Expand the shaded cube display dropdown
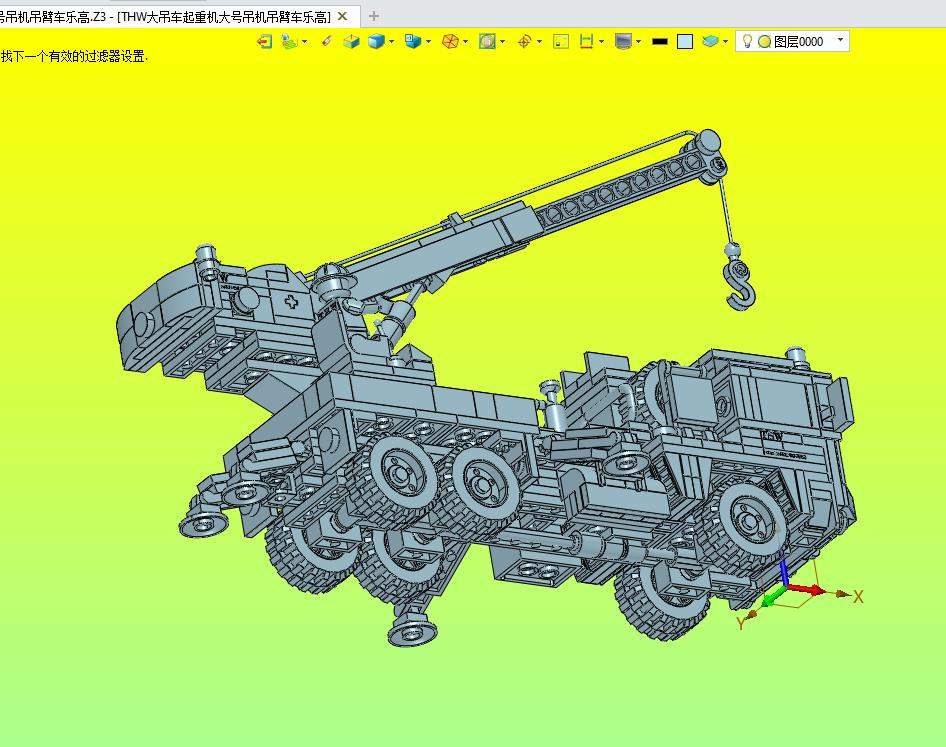The height and width of the screenshot is (747, 946). pyautogui.click(x=391, y=42)
